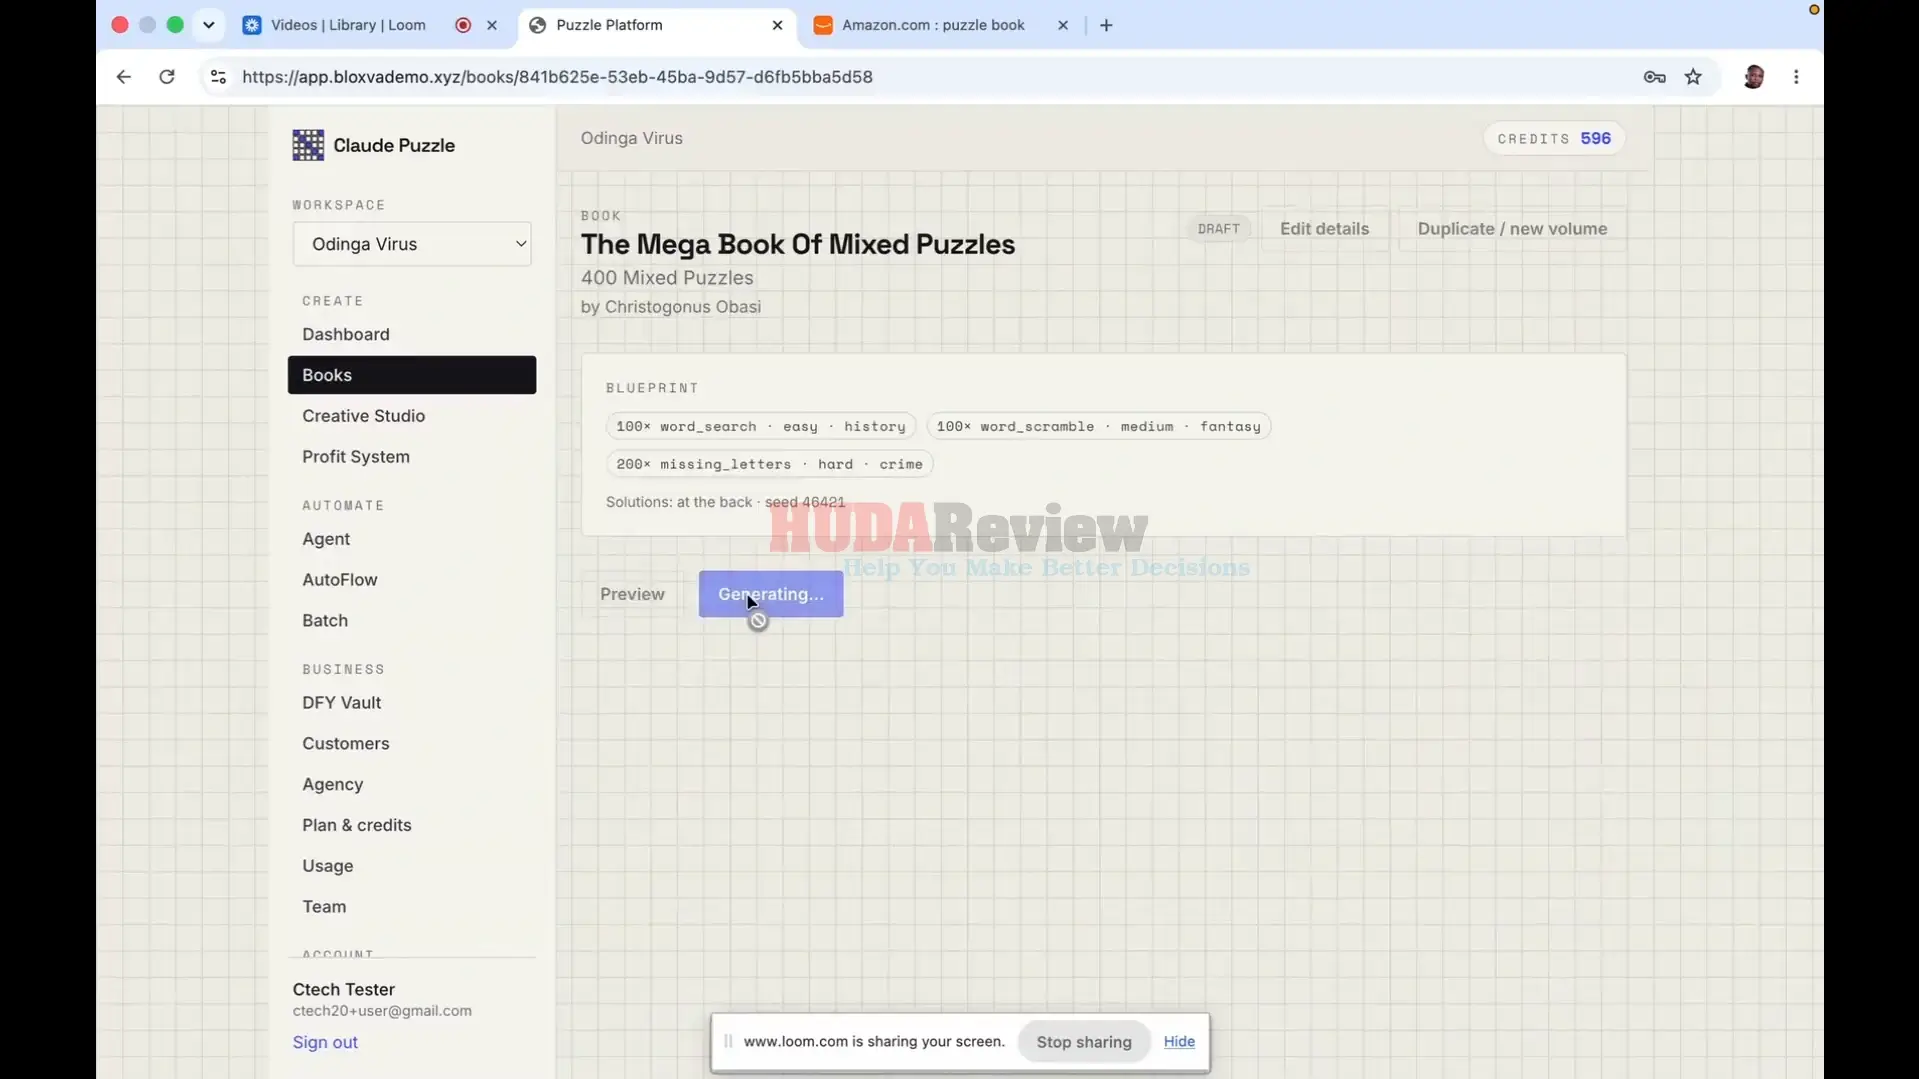Screen dimensions: 1919x1079
Task: Click the Preview button
Action: click(632, 594)
